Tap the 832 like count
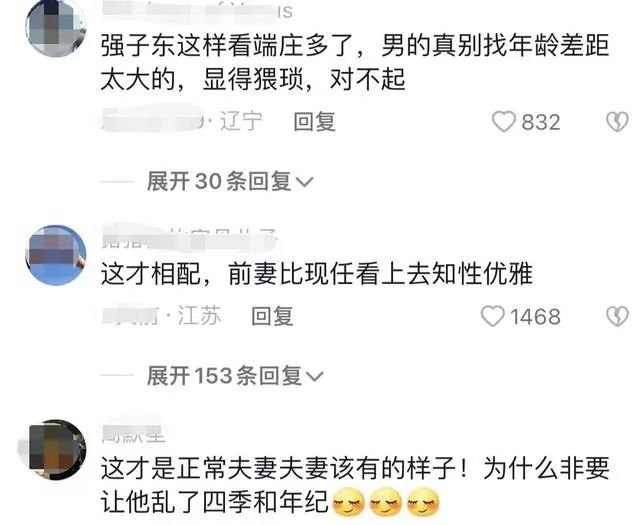The width and height of the screenshot is (640, 525). 541,122
